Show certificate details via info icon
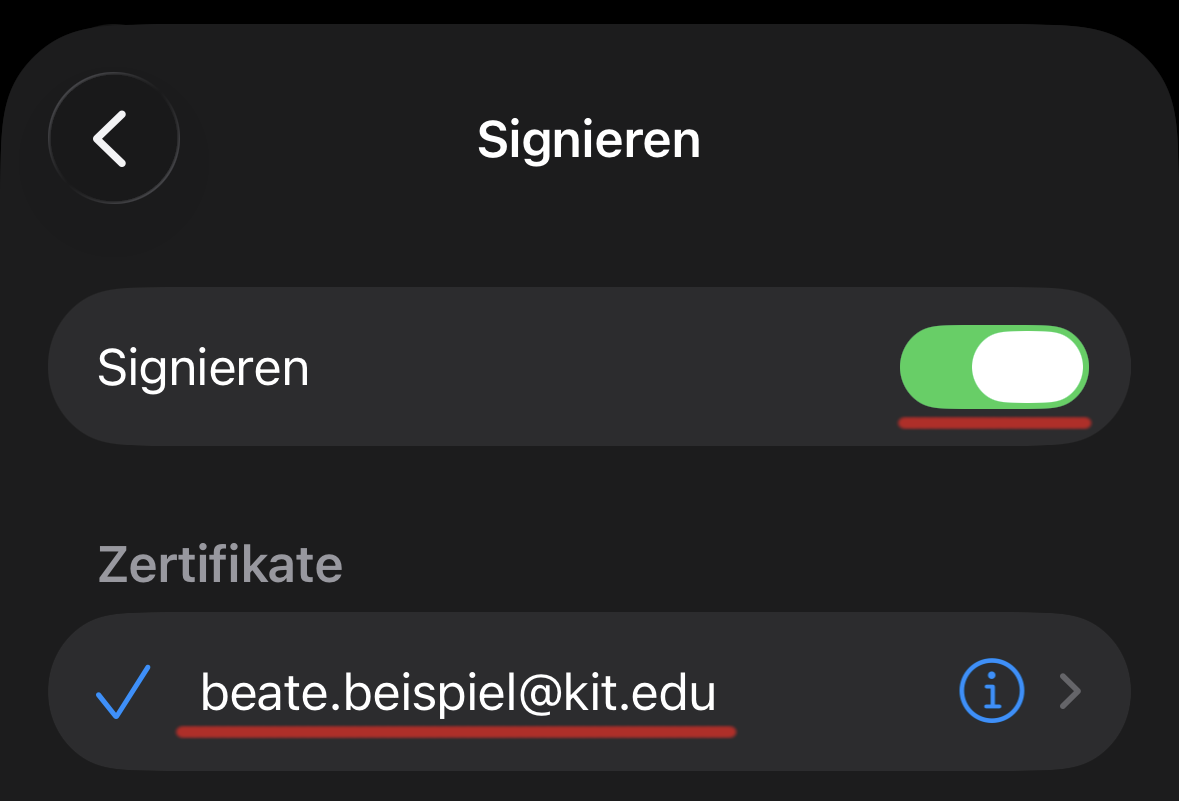 tap(991, 691)
